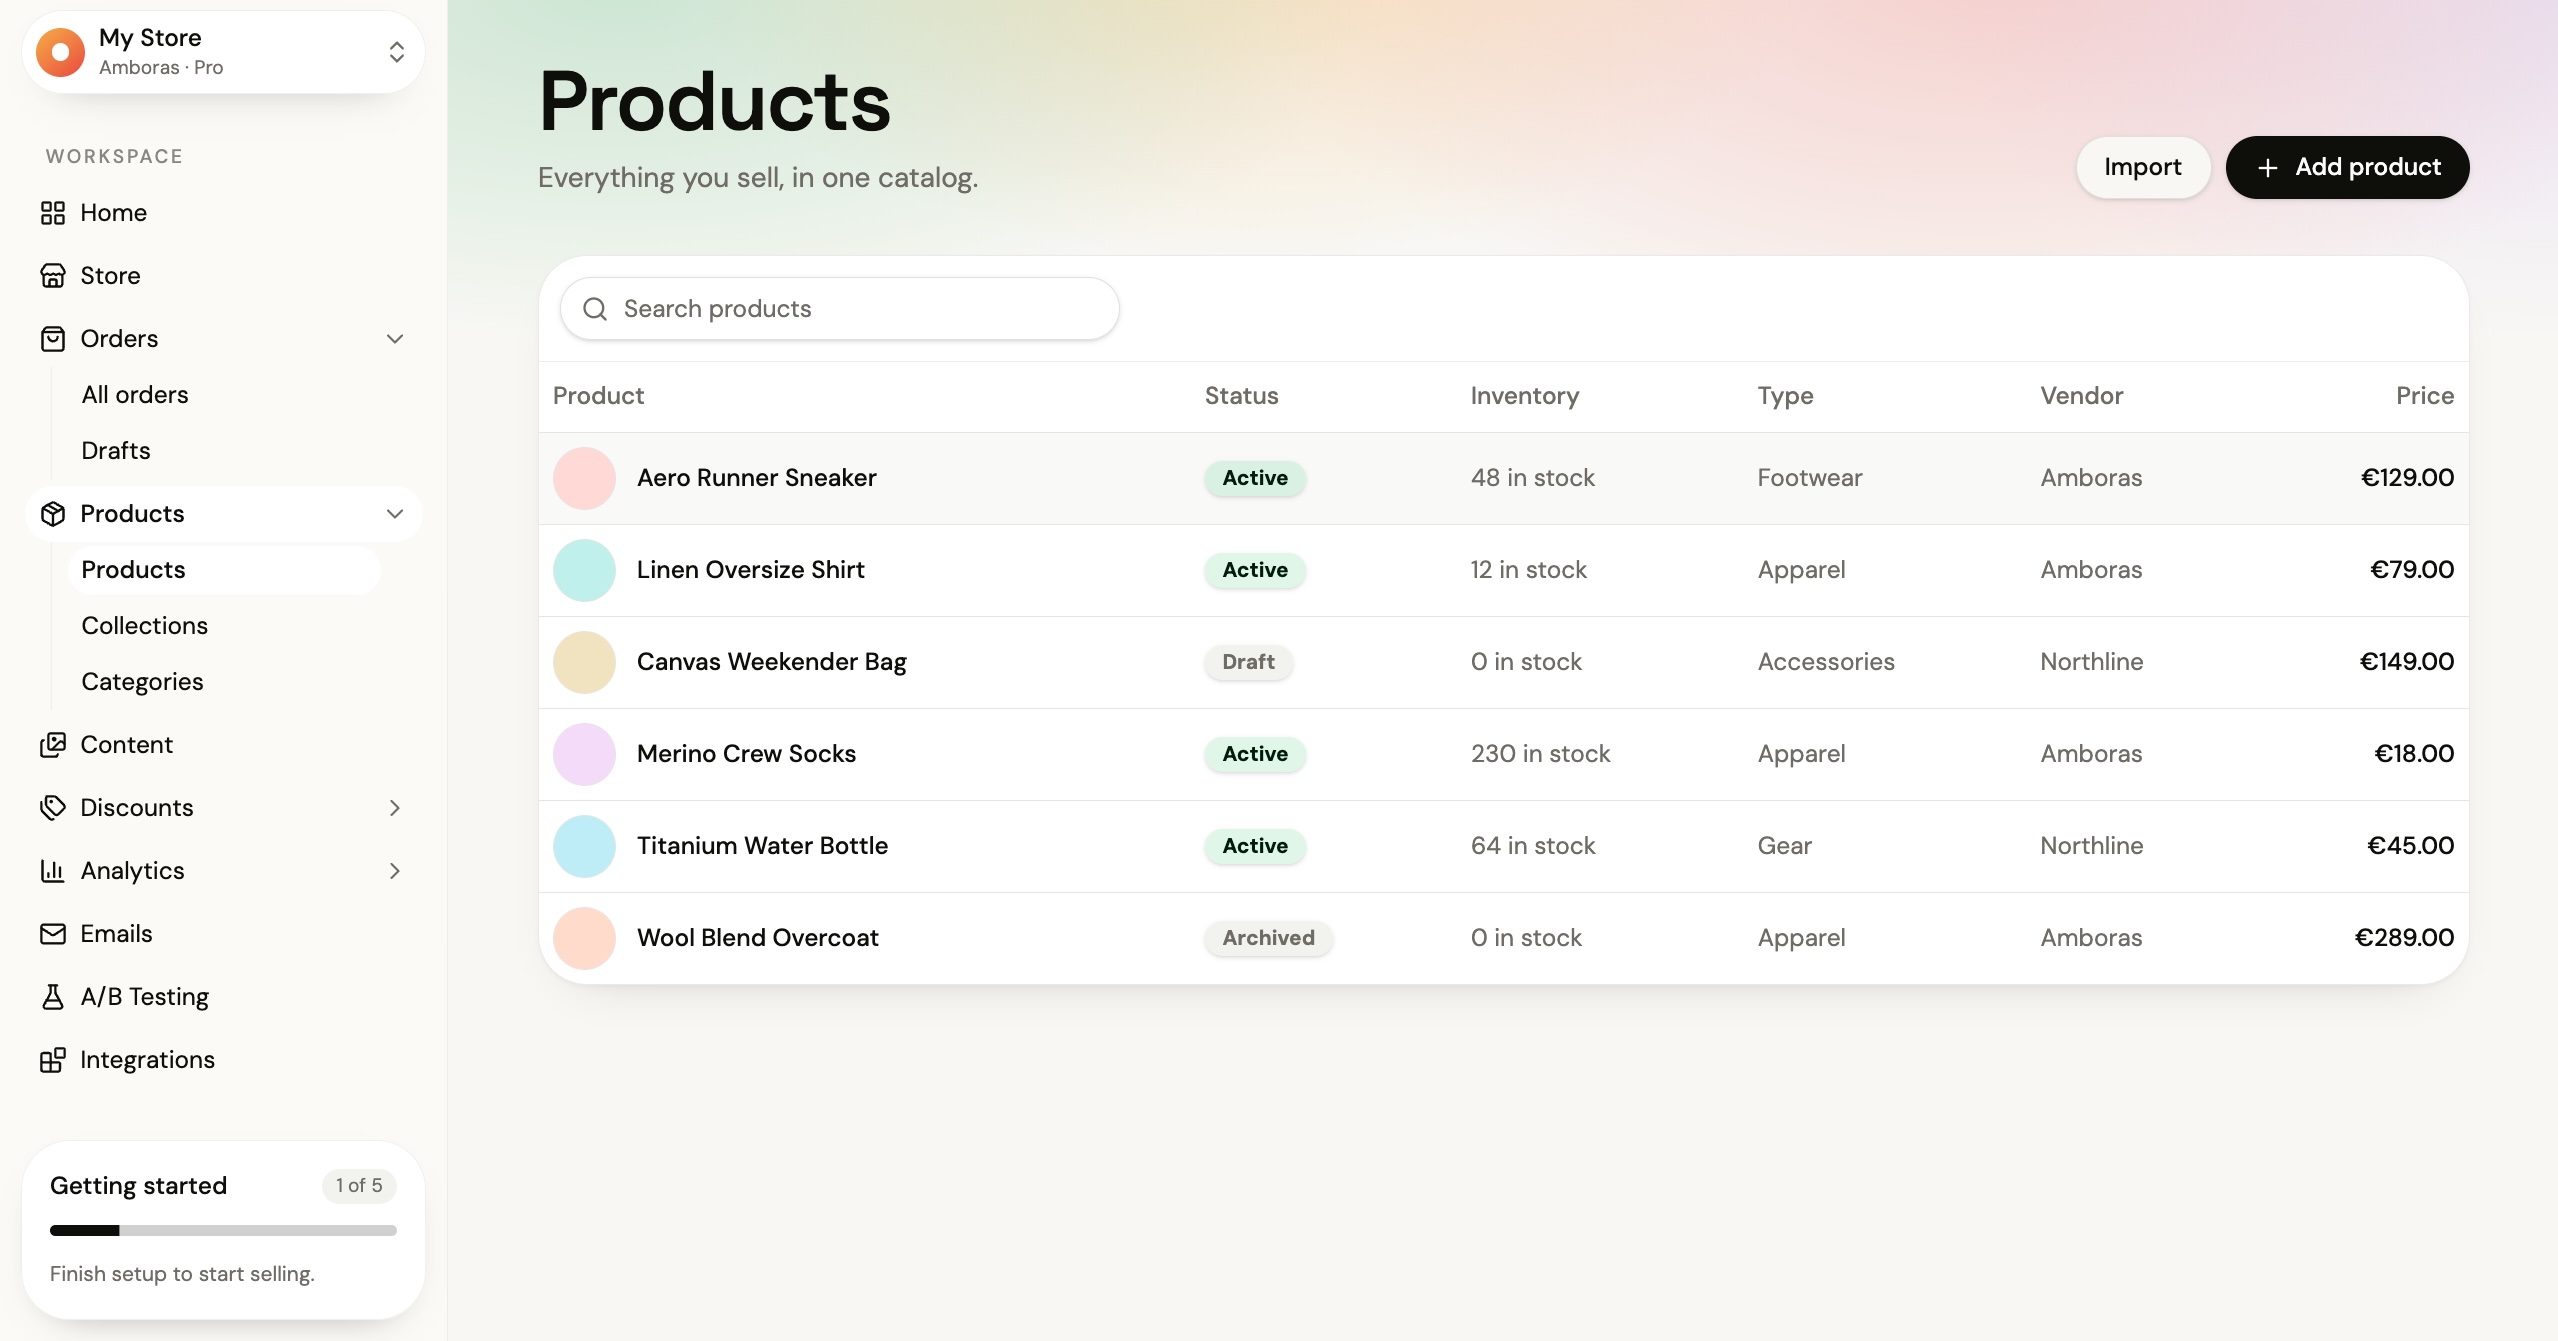Click the teal Linen Oversize Shirt swatch
This screenshot has width=2558, height=1341.
(x=584, y=571)
